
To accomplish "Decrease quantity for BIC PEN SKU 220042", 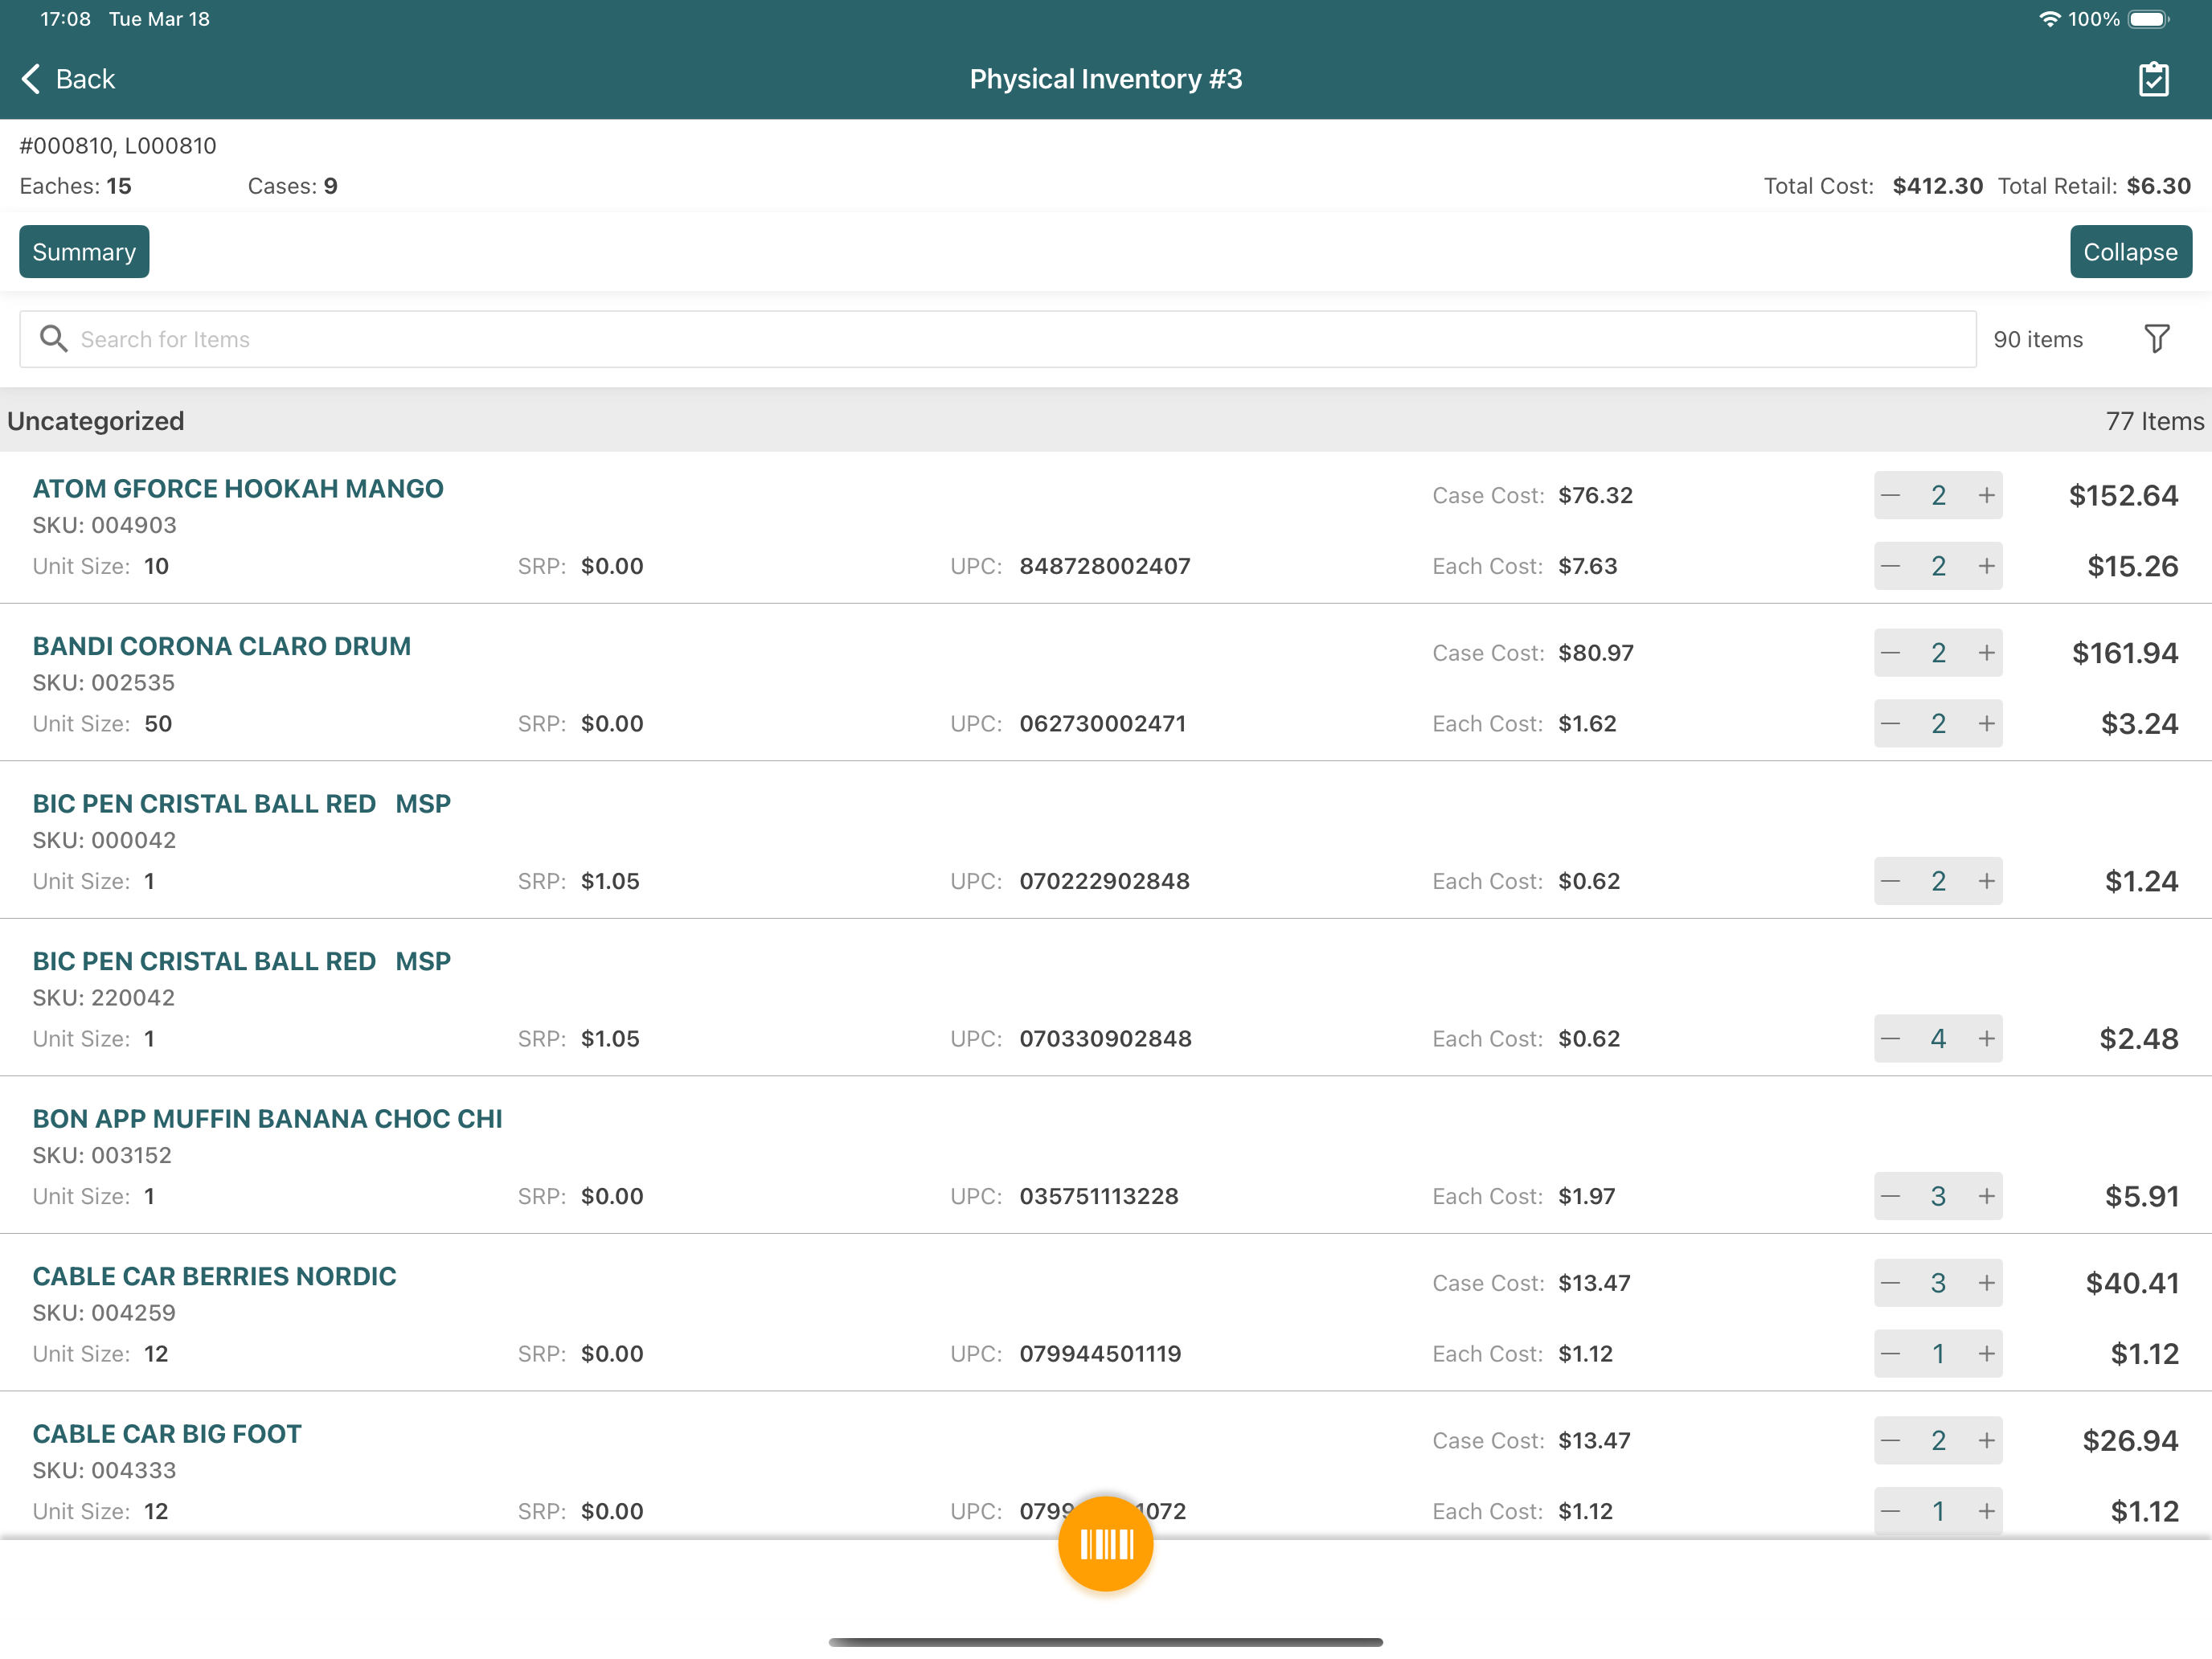I will [1890, 1039].
